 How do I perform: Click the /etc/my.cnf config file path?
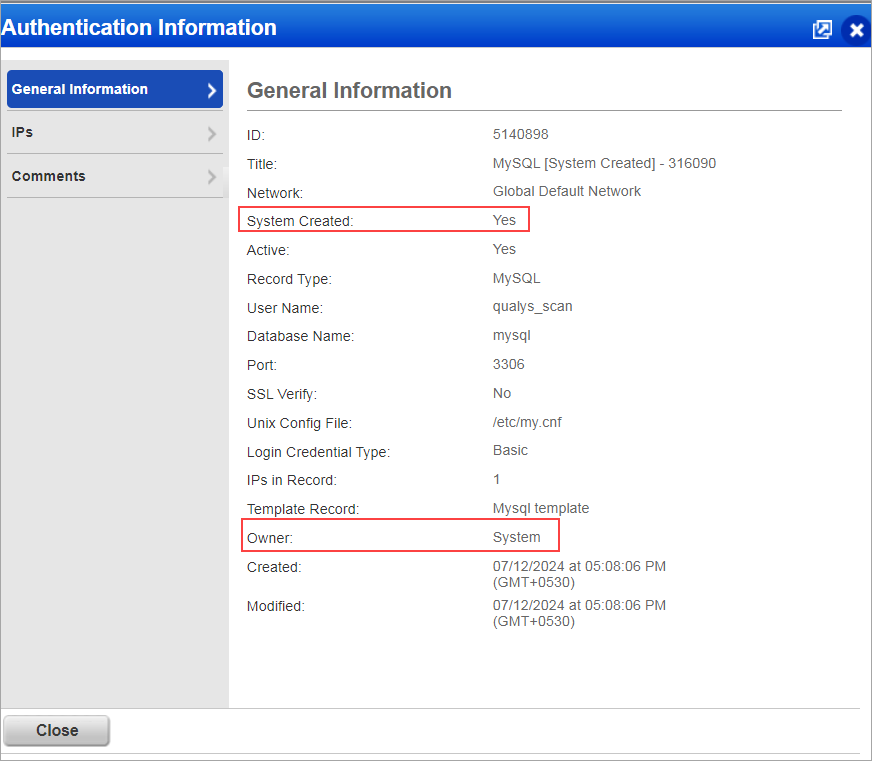tap(527, 422)
